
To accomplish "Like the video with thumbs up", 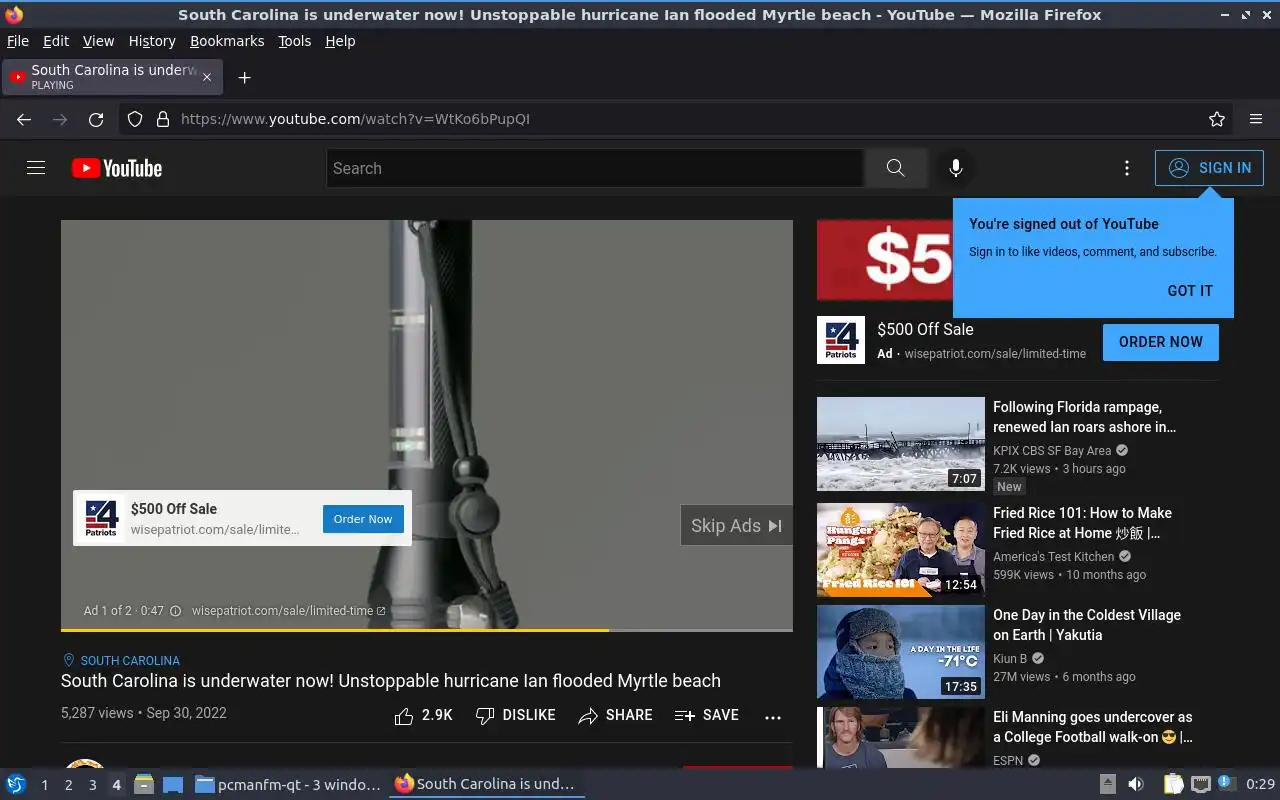I will (423, 716).
